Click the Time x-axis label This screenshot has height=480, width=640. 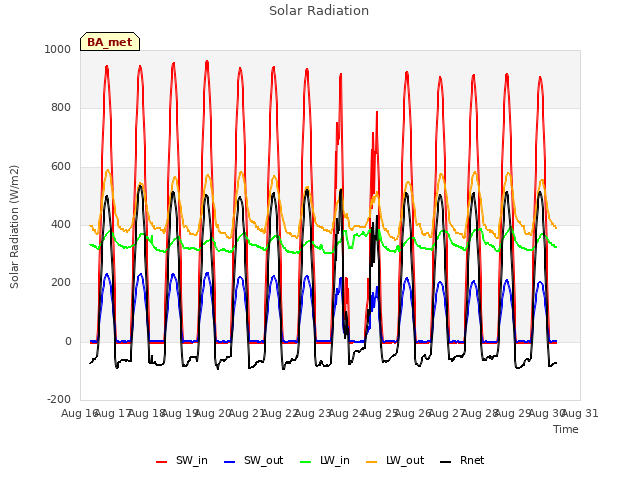(566, 429)
